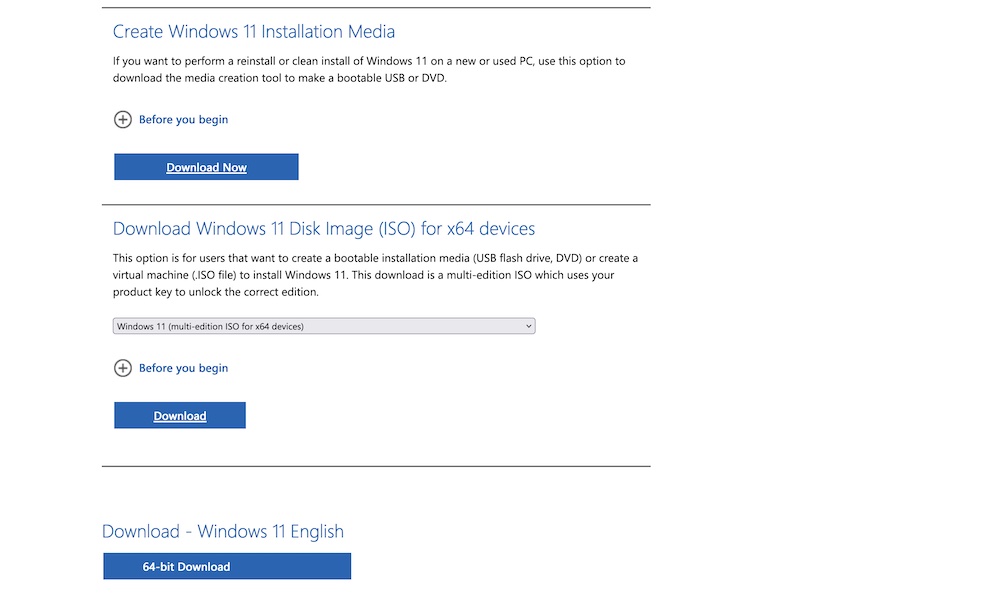1000x600 pixels.
Task: Open the Windows 11 multi-edition ISO dropdown
Action: (324, 326)
